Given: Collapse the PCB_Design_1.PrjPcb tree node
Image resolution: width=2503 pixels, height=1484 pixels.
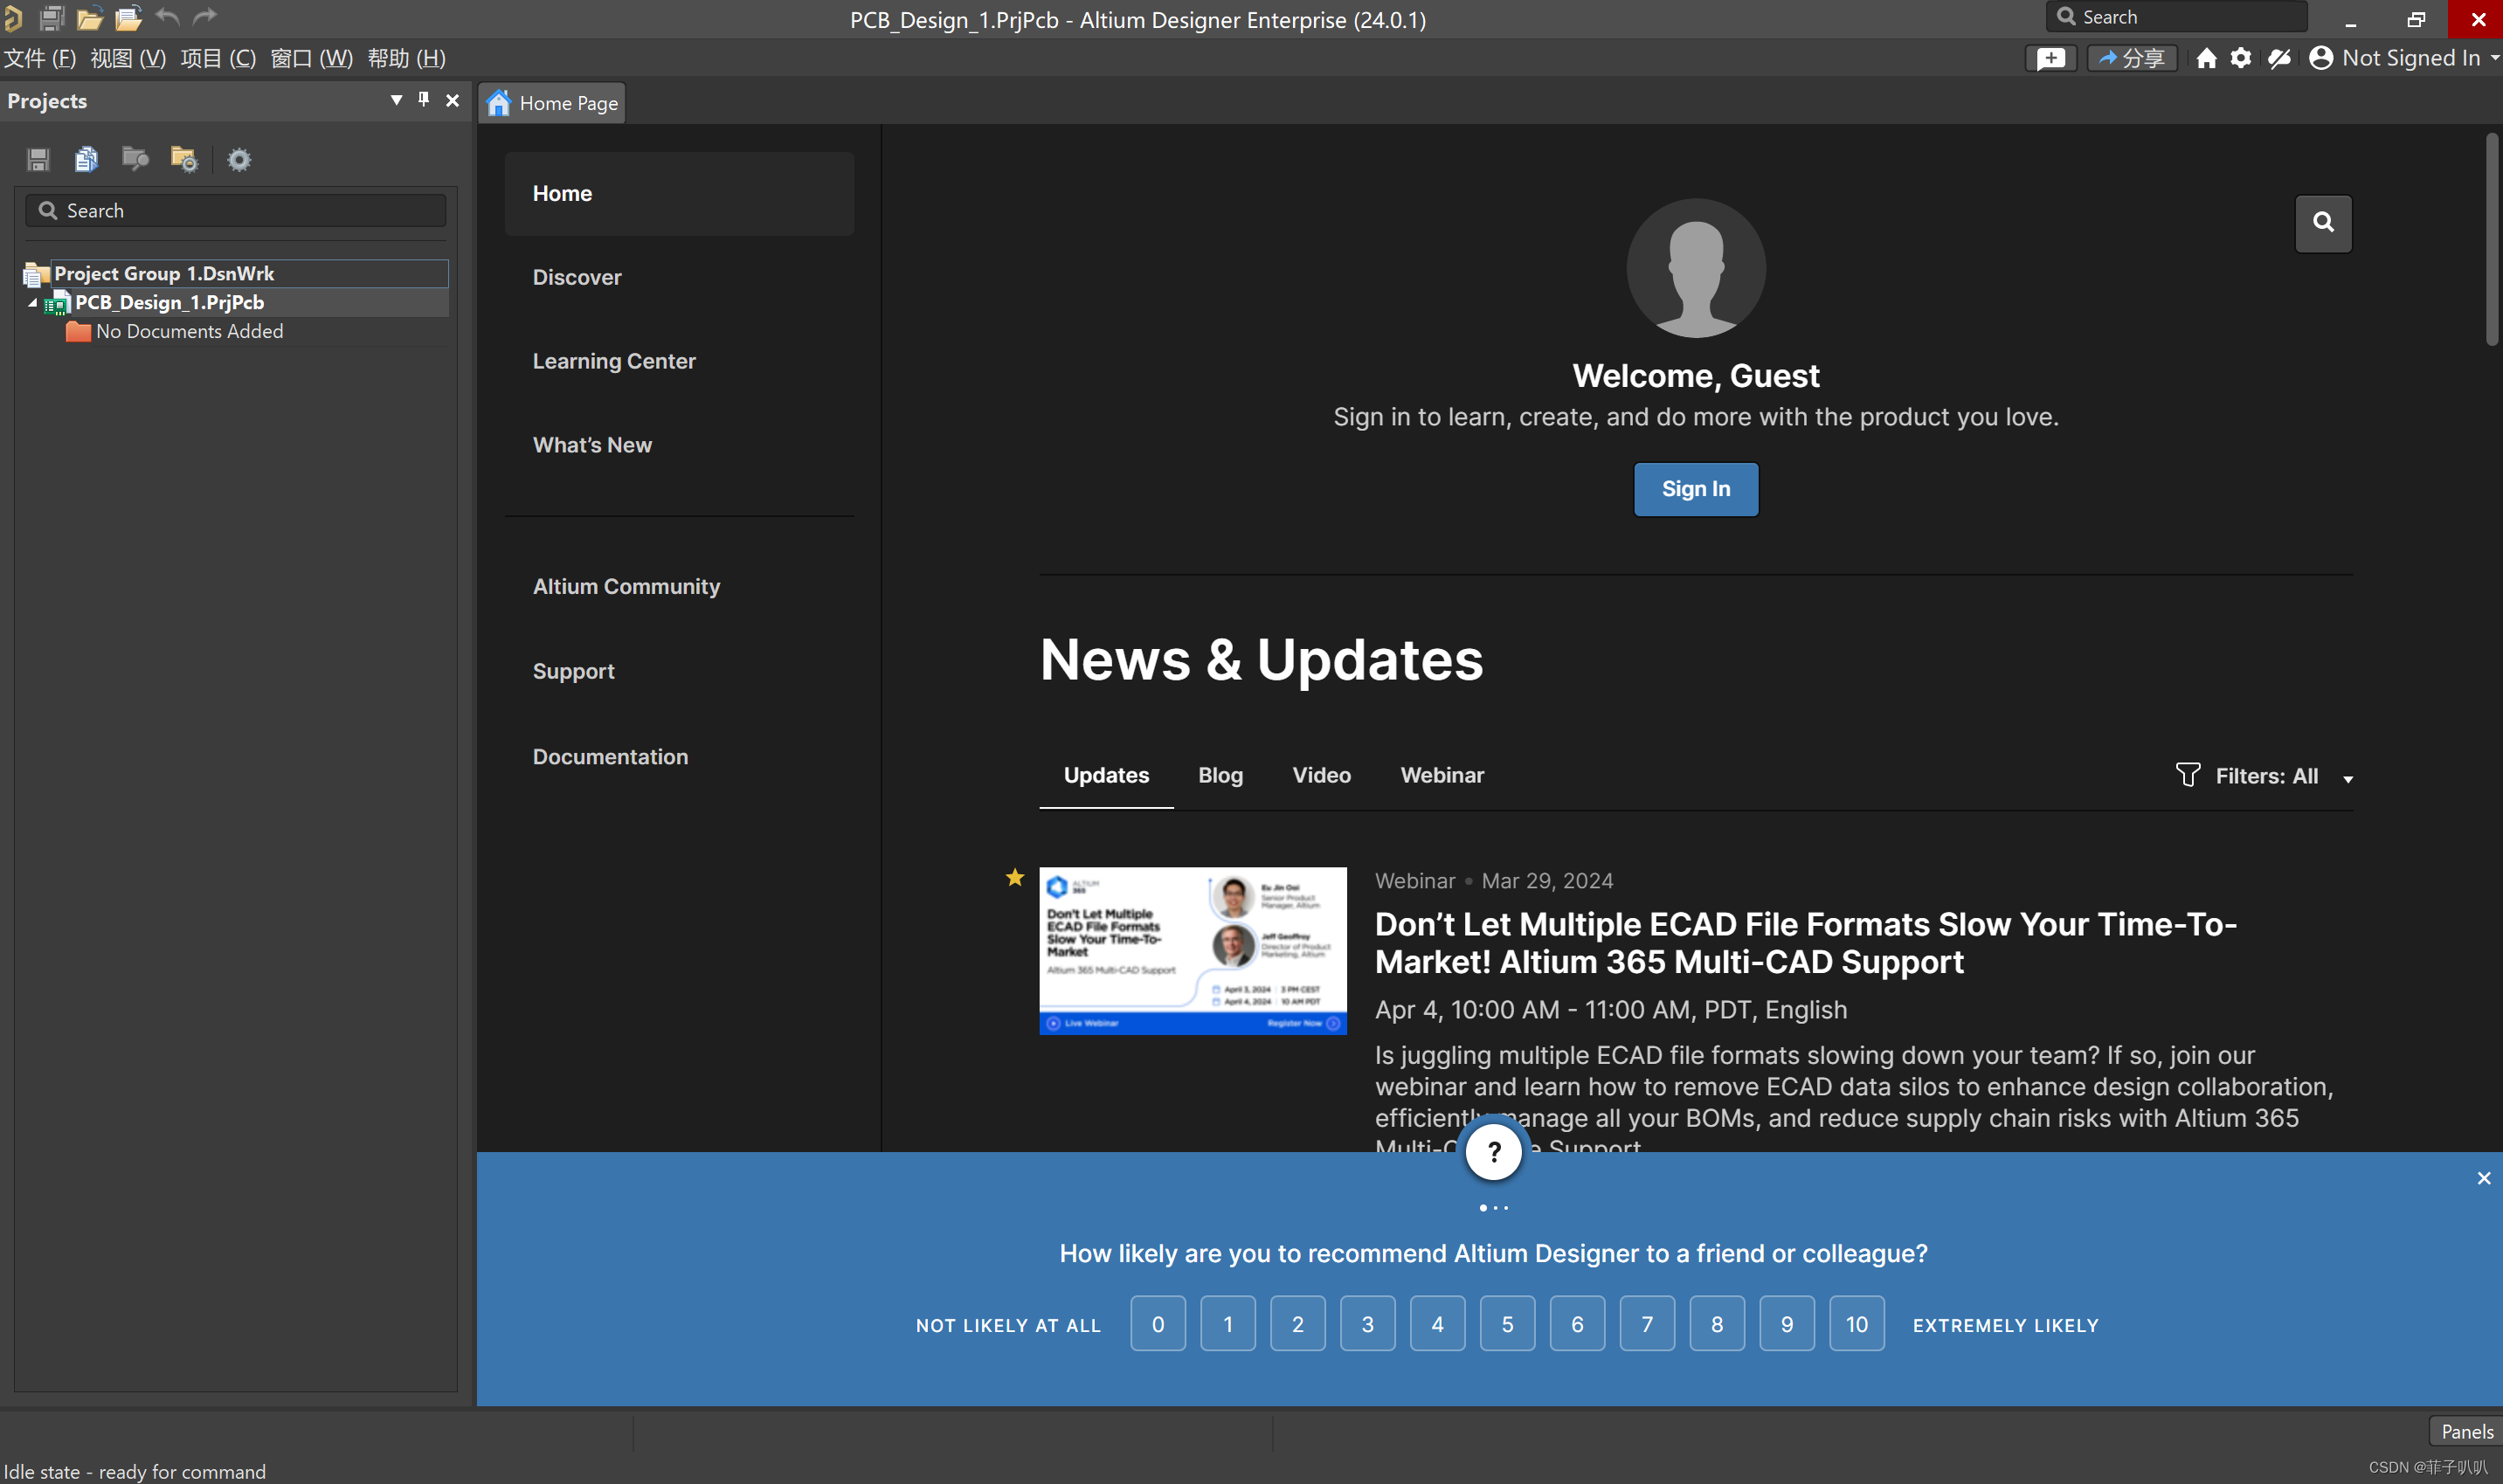Looking at the screenshot, I should 32,302.
